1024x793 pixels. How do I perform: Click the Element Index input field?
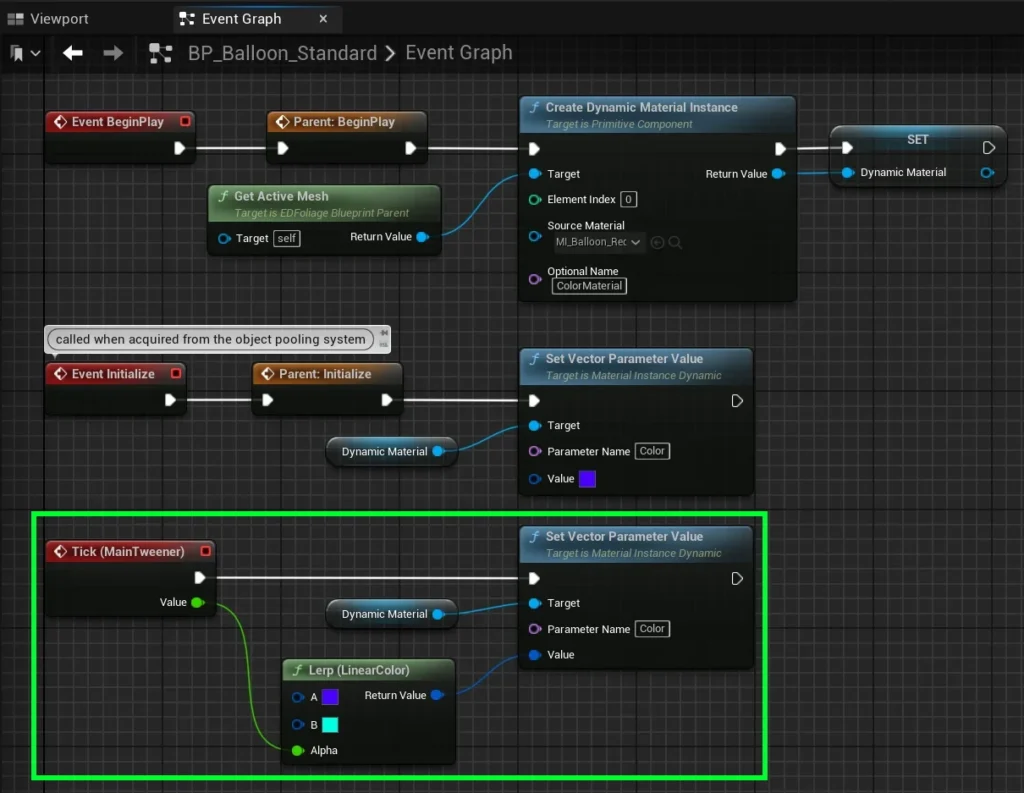point(628,200)
